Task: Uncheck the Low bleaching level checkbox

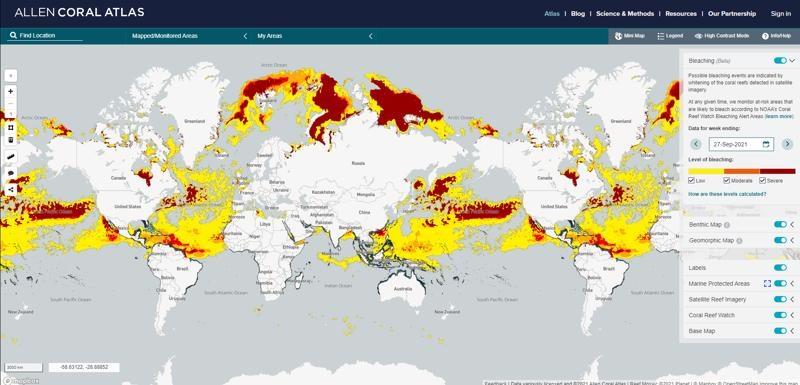Action: pyautogui.click(x=691, y=181)
